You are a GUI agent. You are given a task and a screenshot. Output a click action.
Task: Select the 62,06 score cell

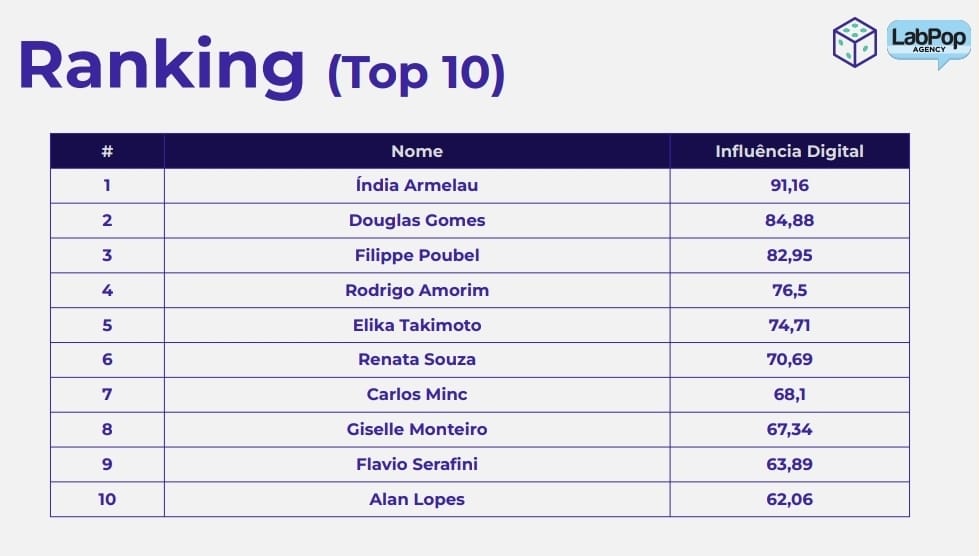coord(789,499)
